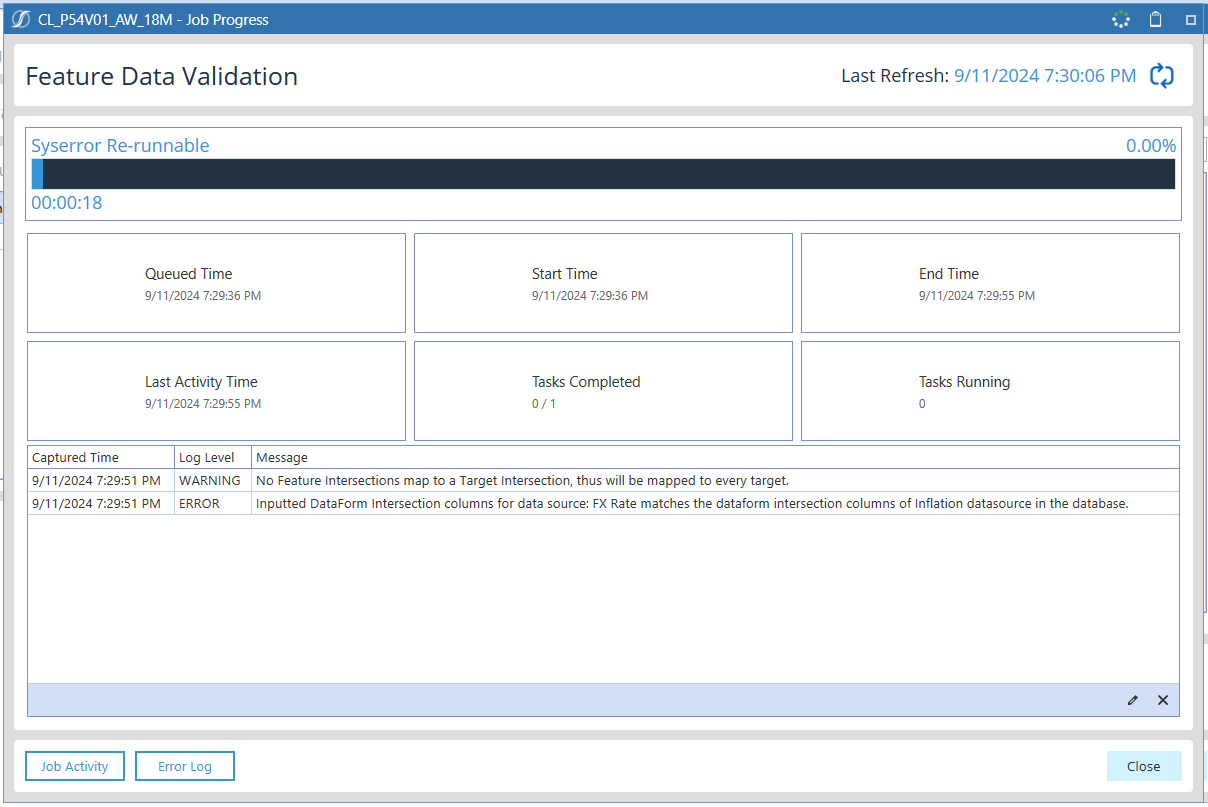
Task: Open the Error Log
Action: pyautogui.click(x=185, y=766)
